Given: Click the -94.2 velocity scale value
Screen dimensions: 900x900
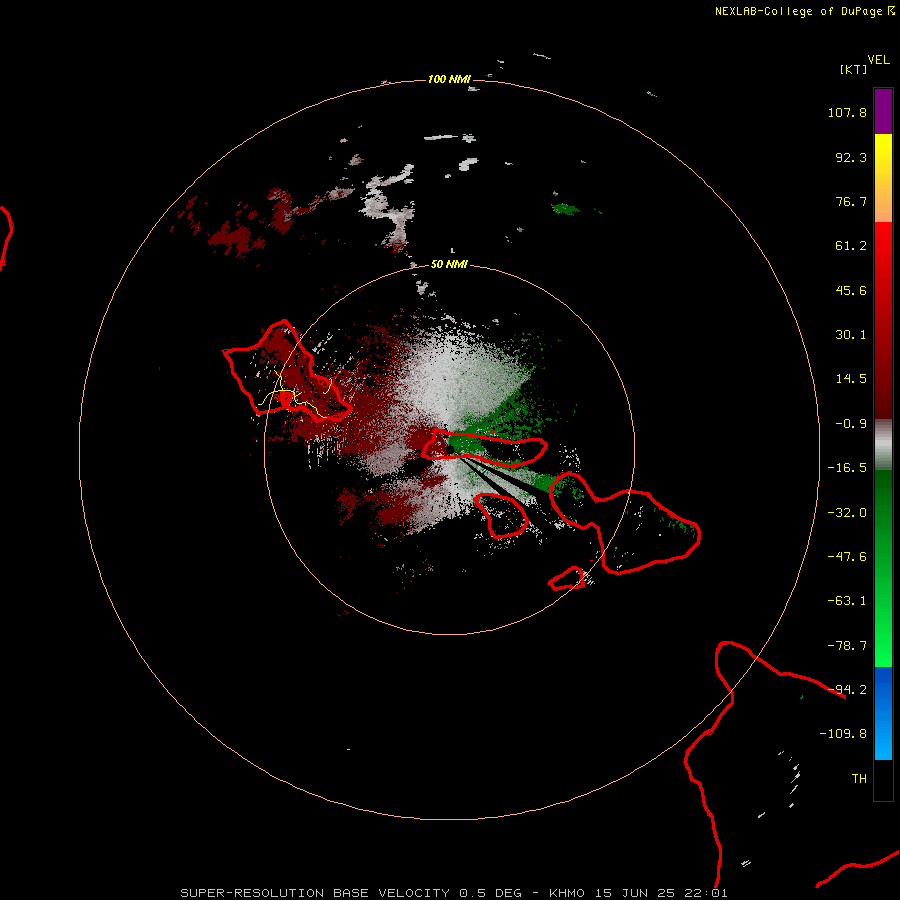Looking at the screenshot, I should tap(847, 690).
